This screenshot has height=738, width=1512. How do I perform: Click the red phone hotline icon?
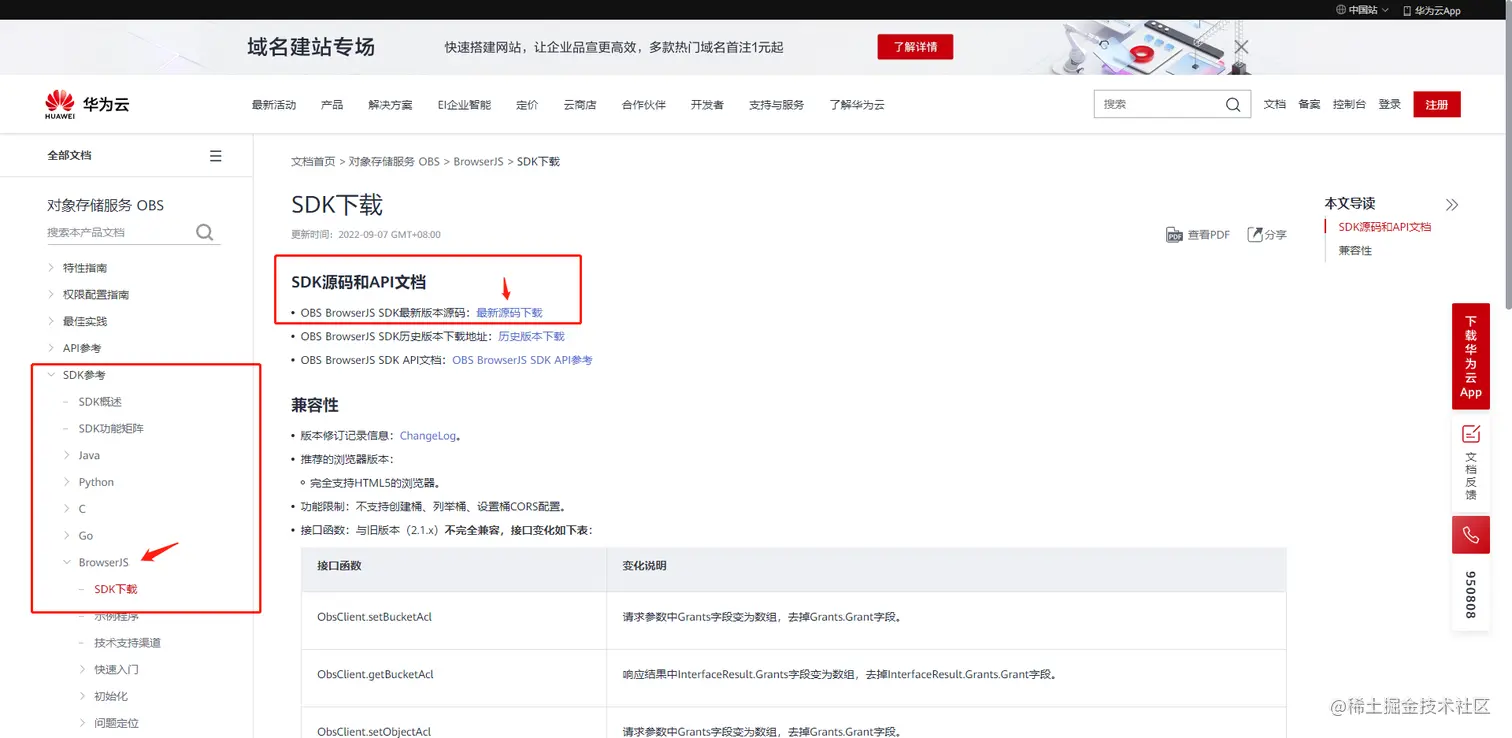pos(1471,535)
